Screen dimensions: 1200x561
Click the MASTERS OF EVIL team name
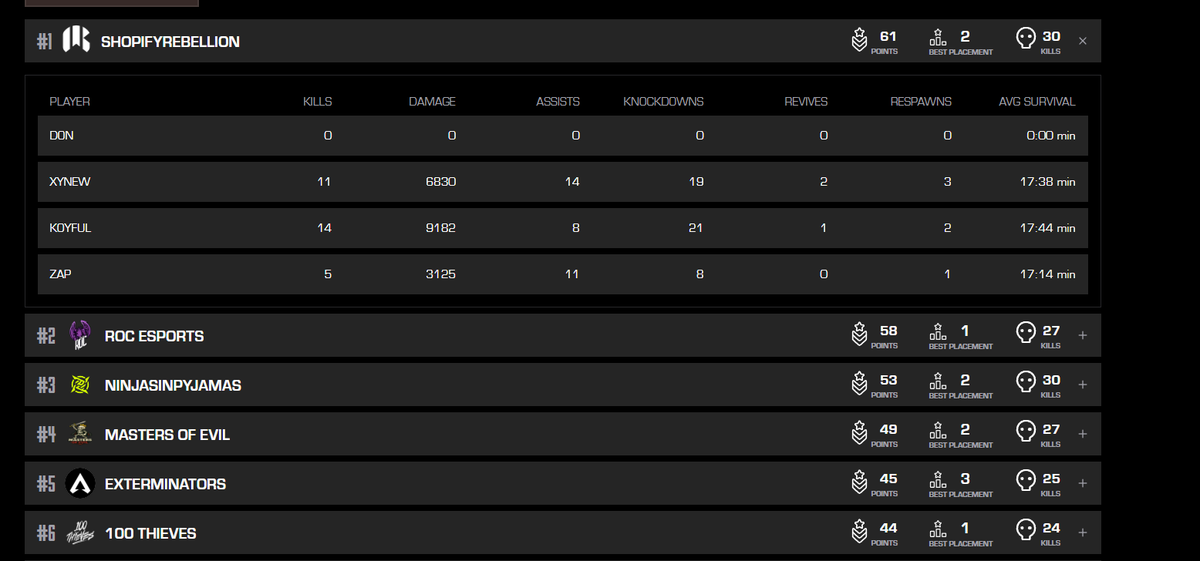(x=167, y=435)
